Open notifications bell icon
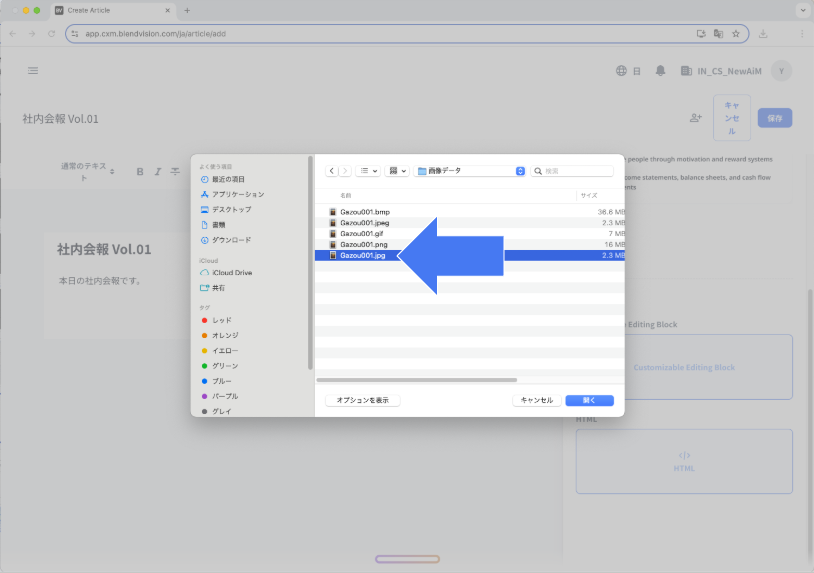The height and width of the screenshot is (573, 814). [660, 71]
